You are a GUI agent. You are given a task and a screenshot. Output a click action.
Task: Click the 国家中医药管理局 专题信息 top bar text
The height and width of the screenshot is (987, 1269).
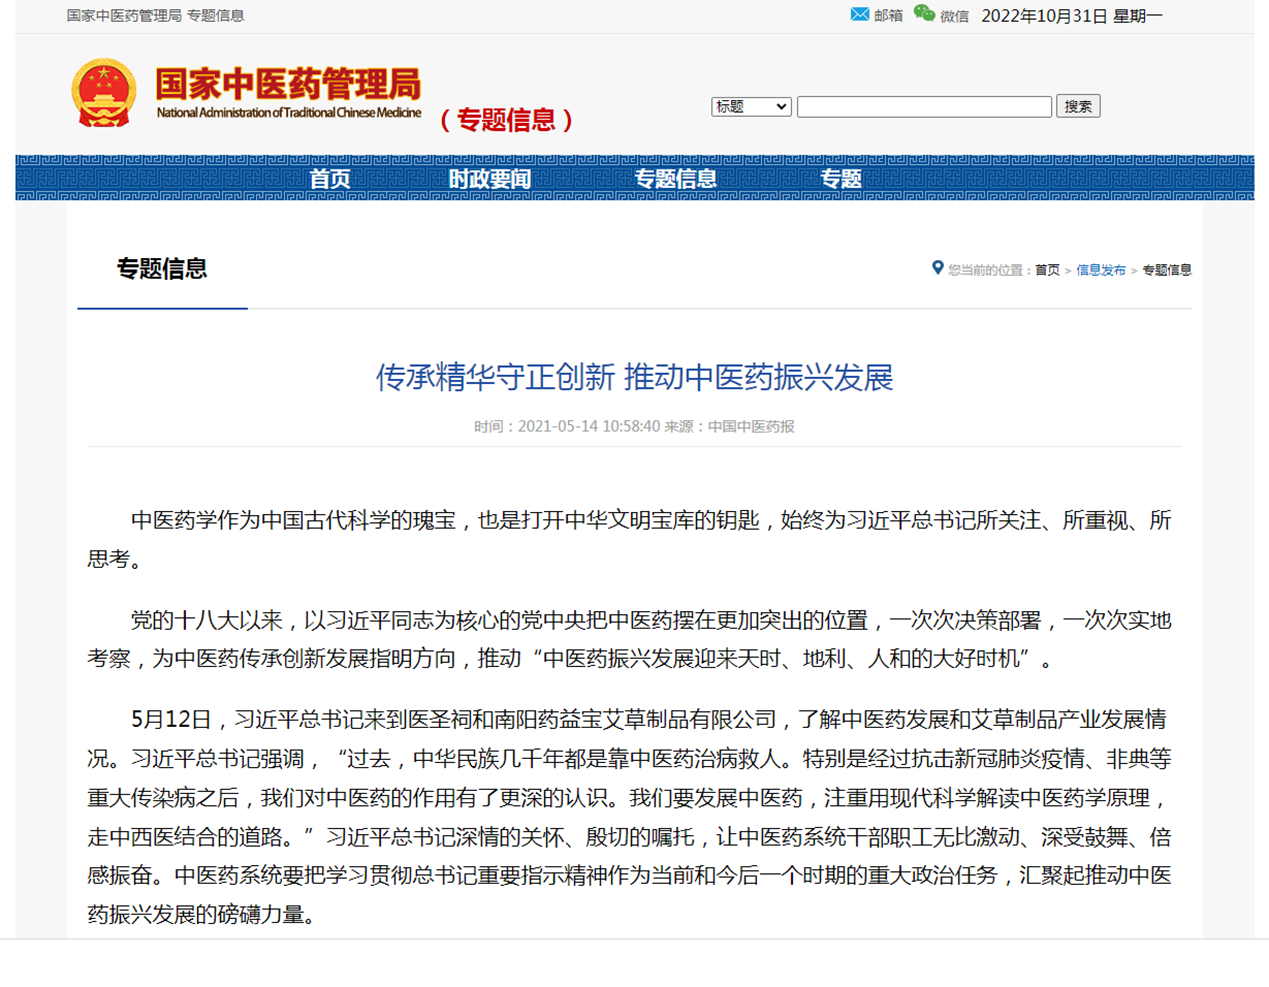point(156,16)
